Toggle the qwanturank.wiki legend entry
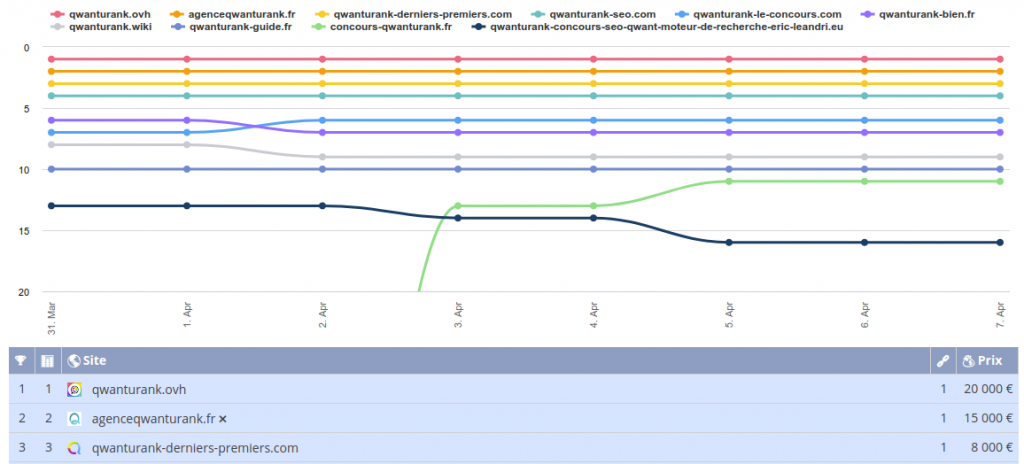This screenshot has width=1024, height=464. click(101, 27)
